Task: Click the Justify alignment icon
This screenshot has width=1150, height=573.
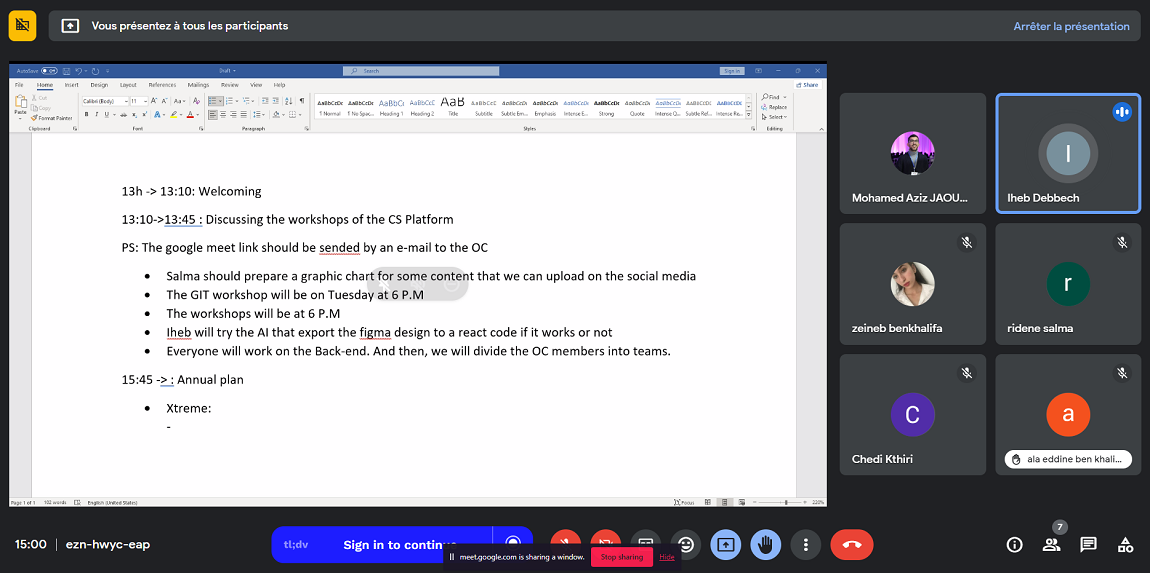Action: 243,114
